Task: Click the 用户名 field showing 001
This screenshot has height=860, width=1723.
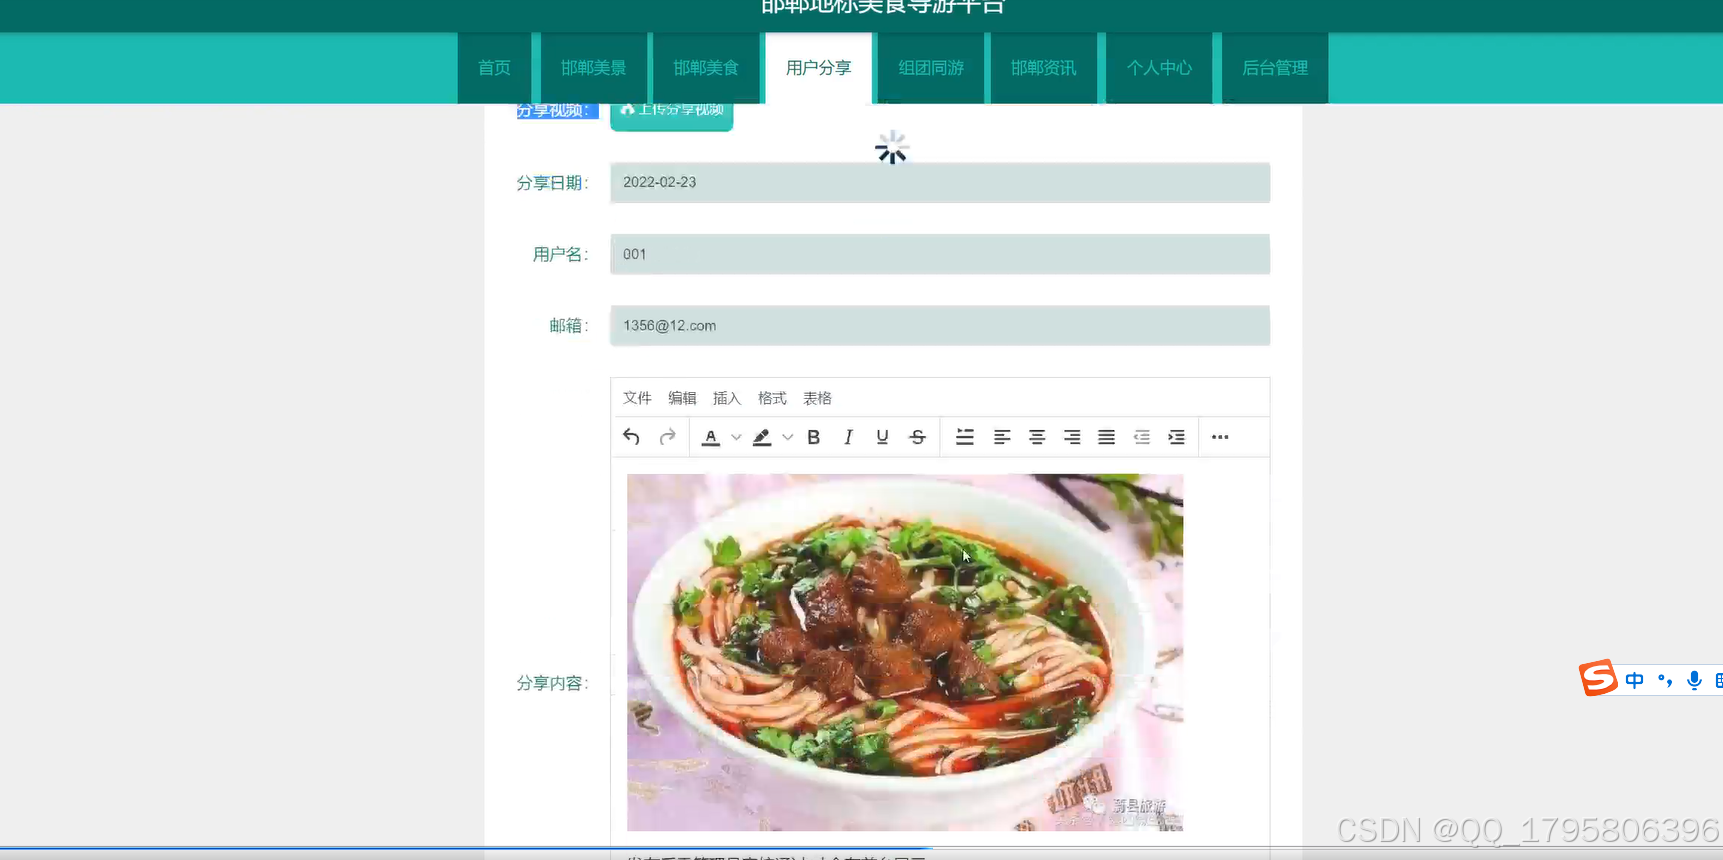Action: tap(940, 254)
